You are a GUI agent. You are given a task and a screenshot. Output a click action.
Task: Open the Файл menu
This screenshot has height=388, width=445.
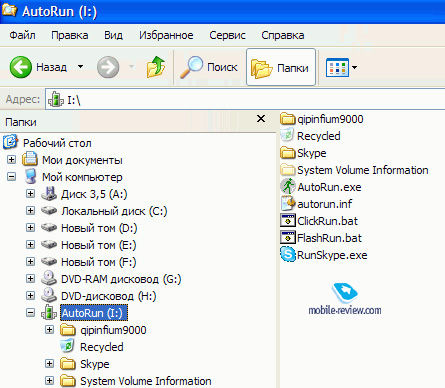[22, 35]
